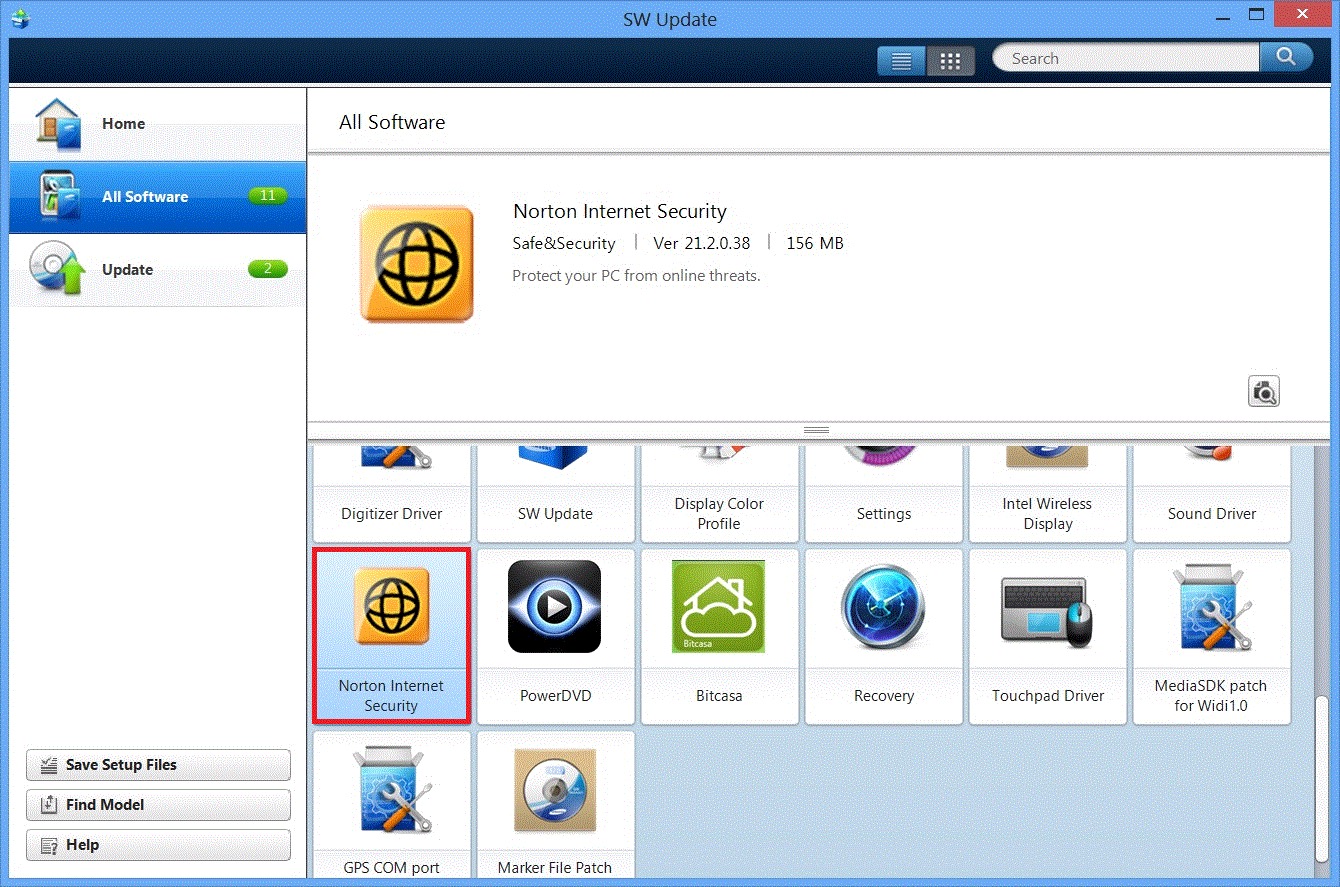Viewport: 1340px width, 887px height.
Task: Click the details magnifier icon
Action: pos(1264,391)
